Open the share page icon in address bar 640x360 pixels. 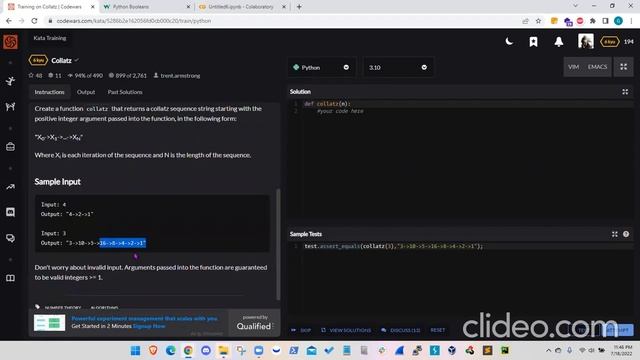tap(525, 21)
